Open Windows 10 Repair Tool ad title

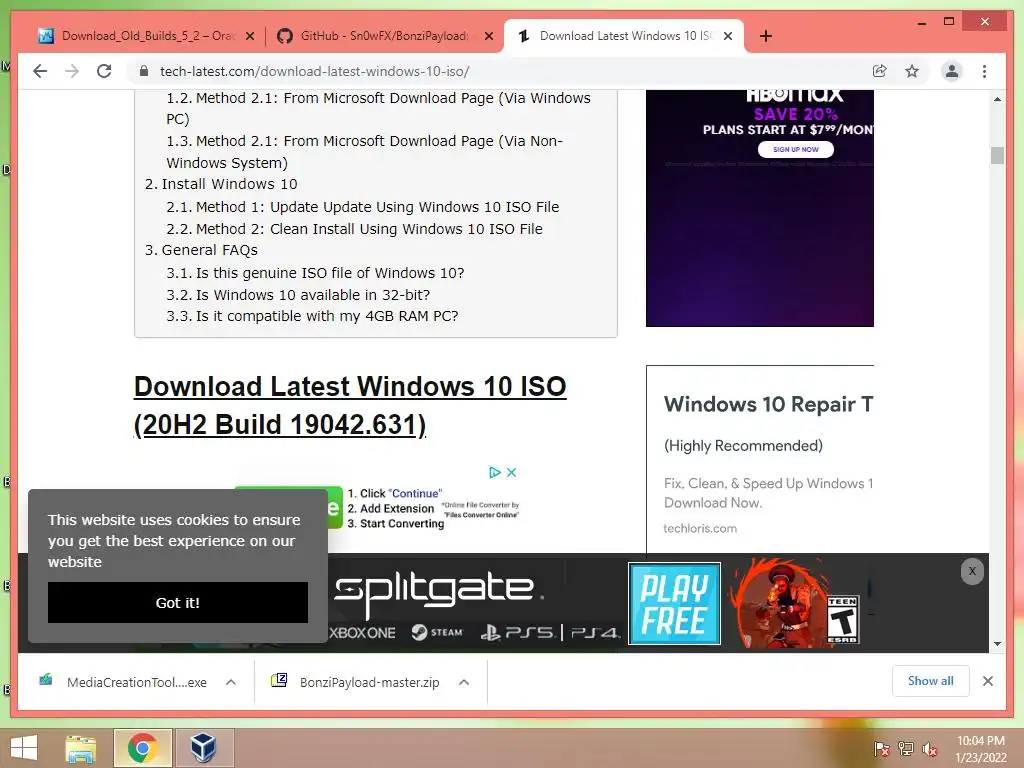pyautogui.click(x=768, y=404)
